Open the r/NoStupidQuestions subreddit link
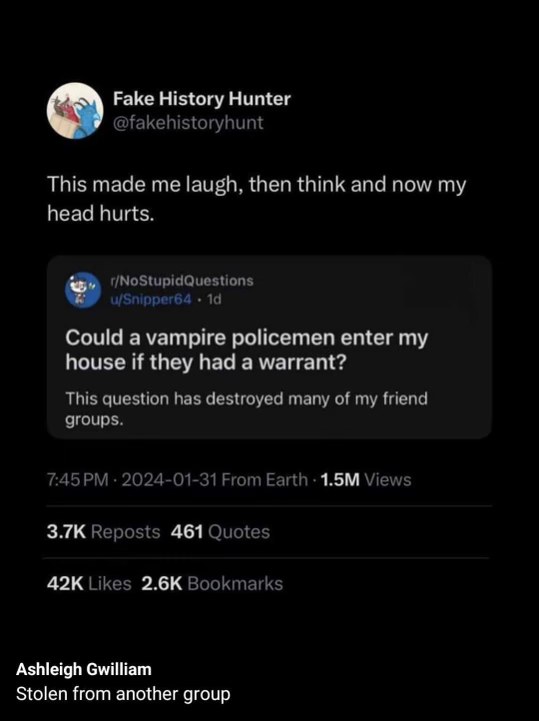The width and height of the screenshot is (539, 721). (x=182, y=280)
